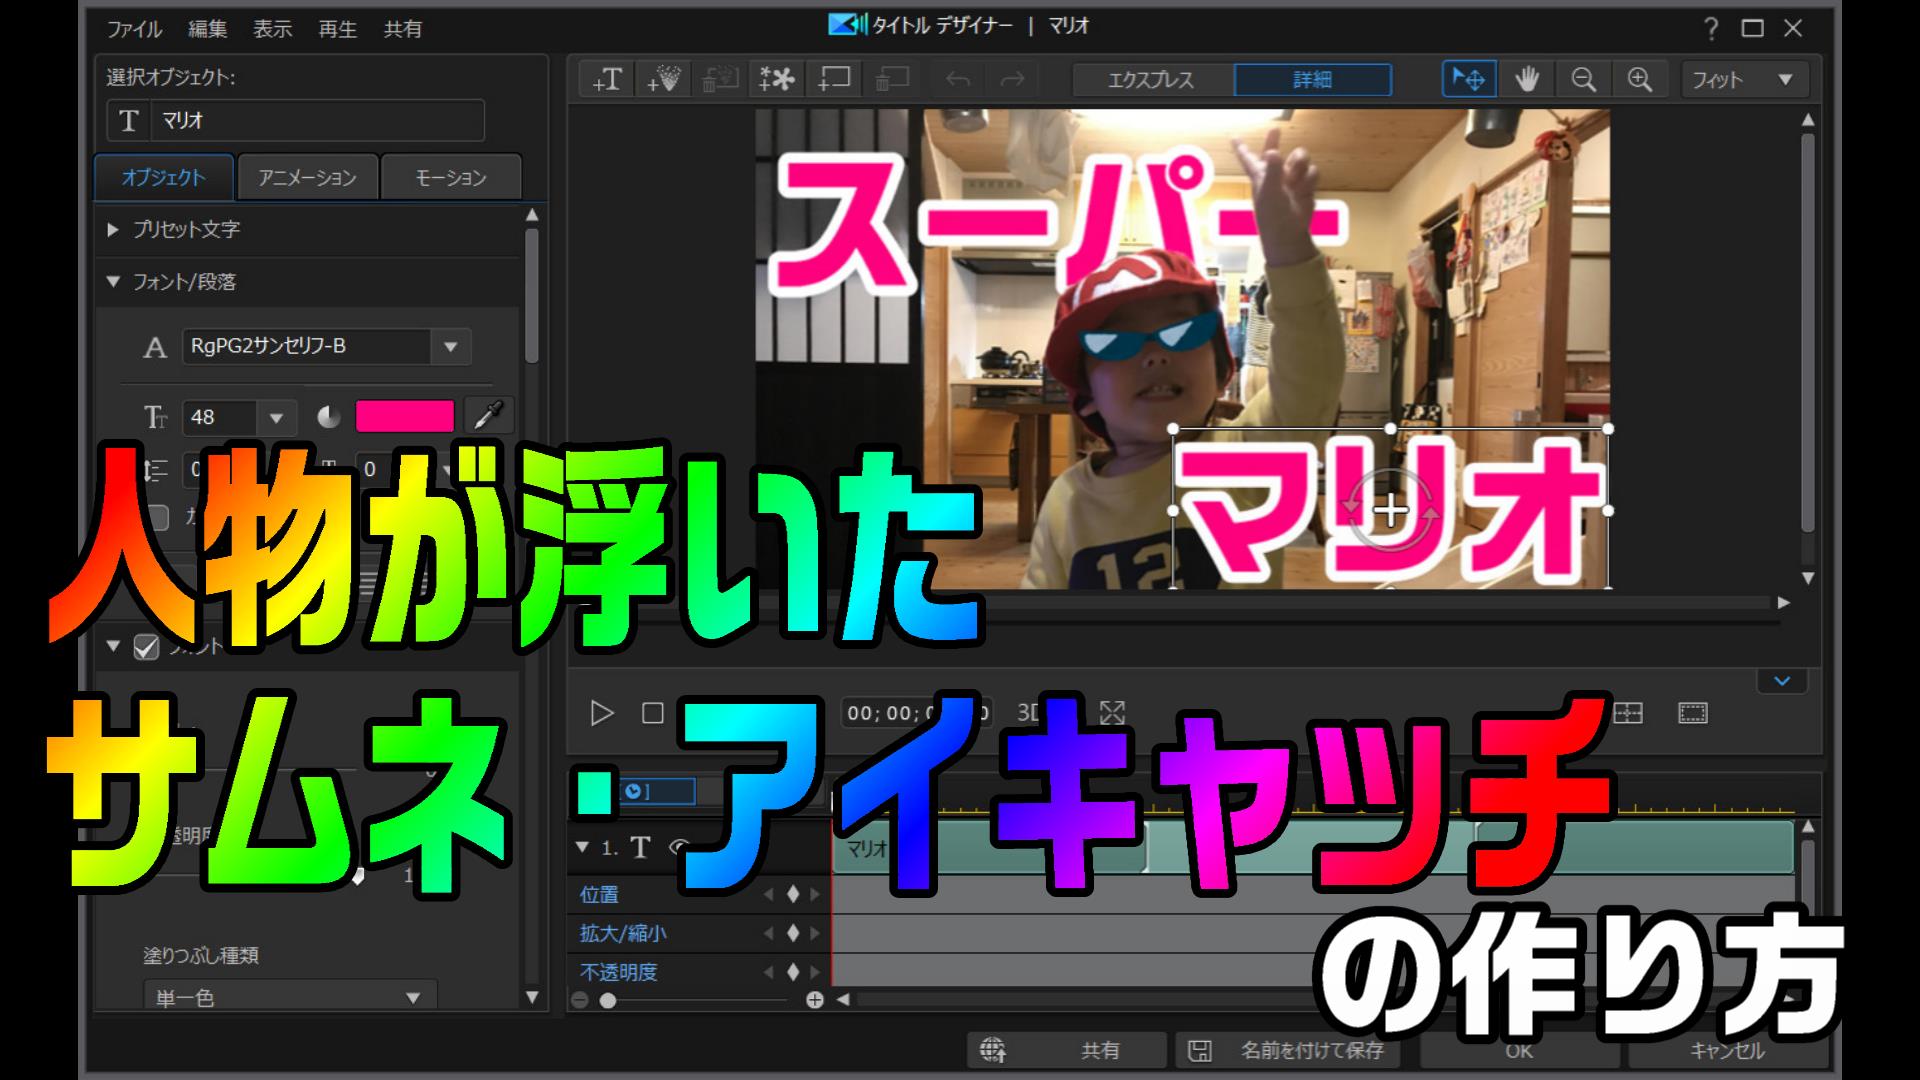Viewport: 1920px width, 1080px height.
Task: Switch to エクスプレス mode
Action: coord(1152,79)
